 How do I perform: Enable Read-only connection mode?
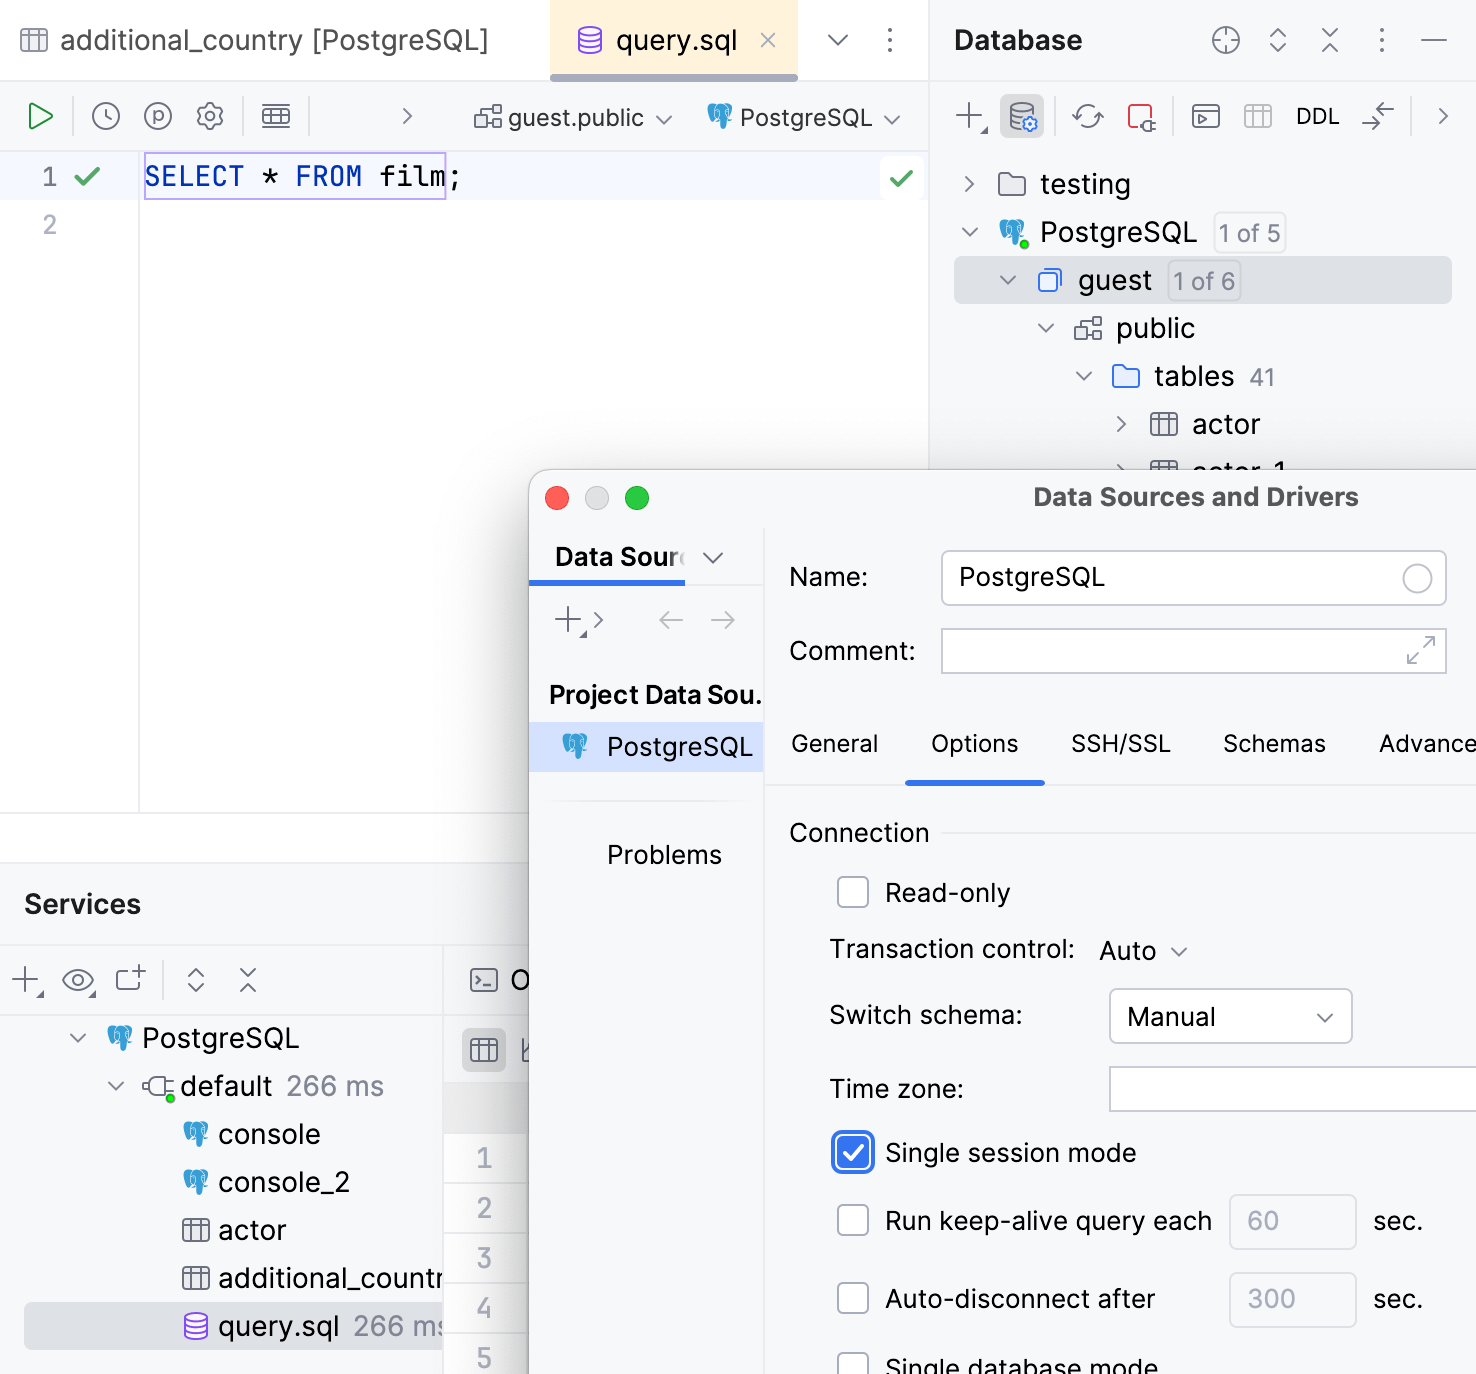(x=852, y=892)
